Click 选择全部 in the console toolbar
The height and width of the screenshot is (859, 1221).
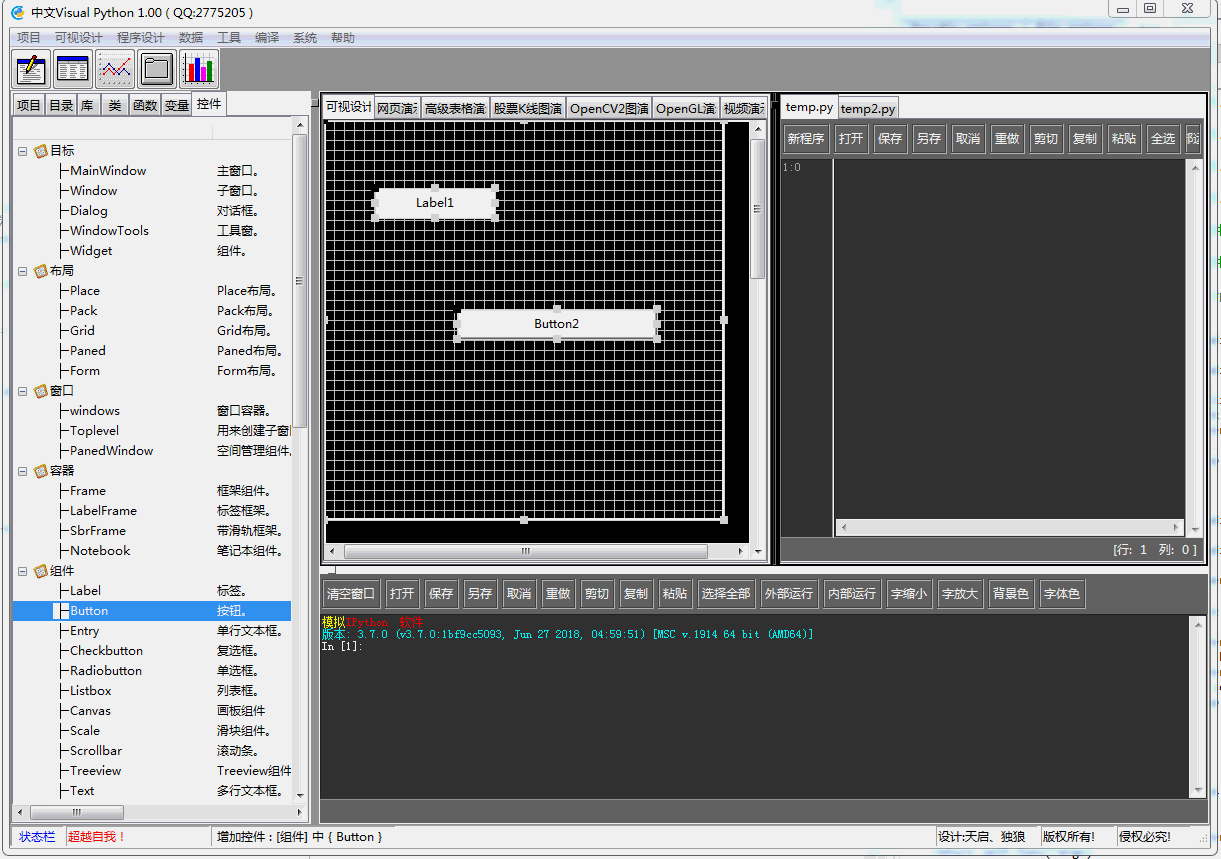click(x=726, y=594)
